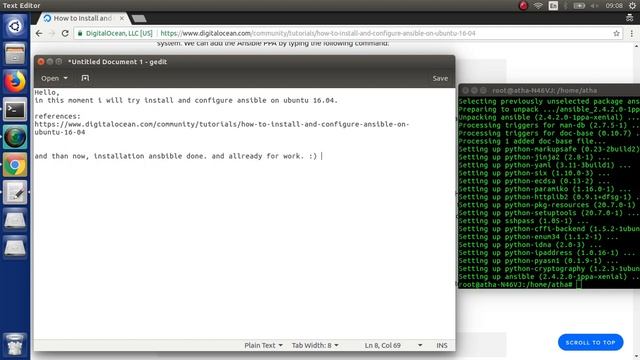Viewport: 640px width, 360px height.
Task: Open the green globe browser launcher icon
Action: pyautogui.click(x=15, y=137)
